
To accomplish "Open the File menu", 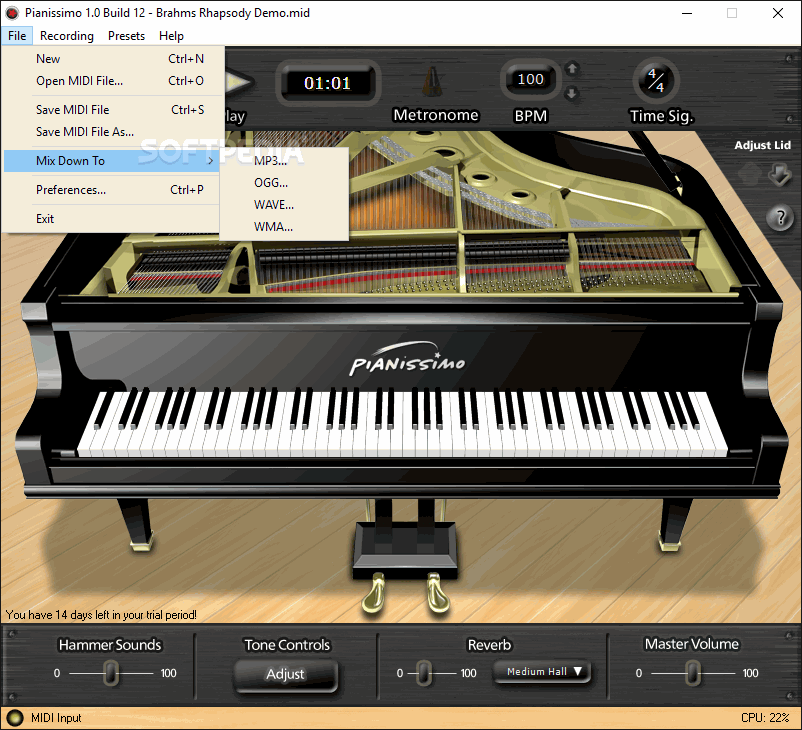I will (17, 36).
